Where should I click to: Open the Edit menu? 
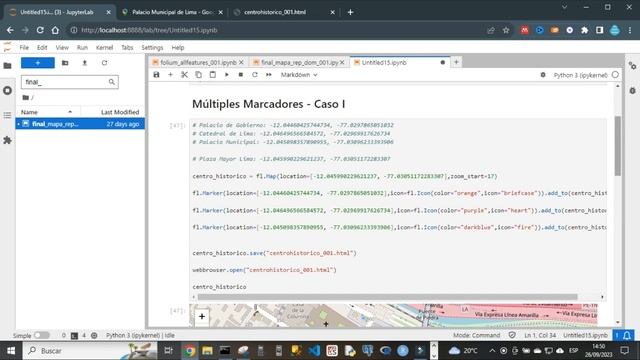(x=42, y=48)
